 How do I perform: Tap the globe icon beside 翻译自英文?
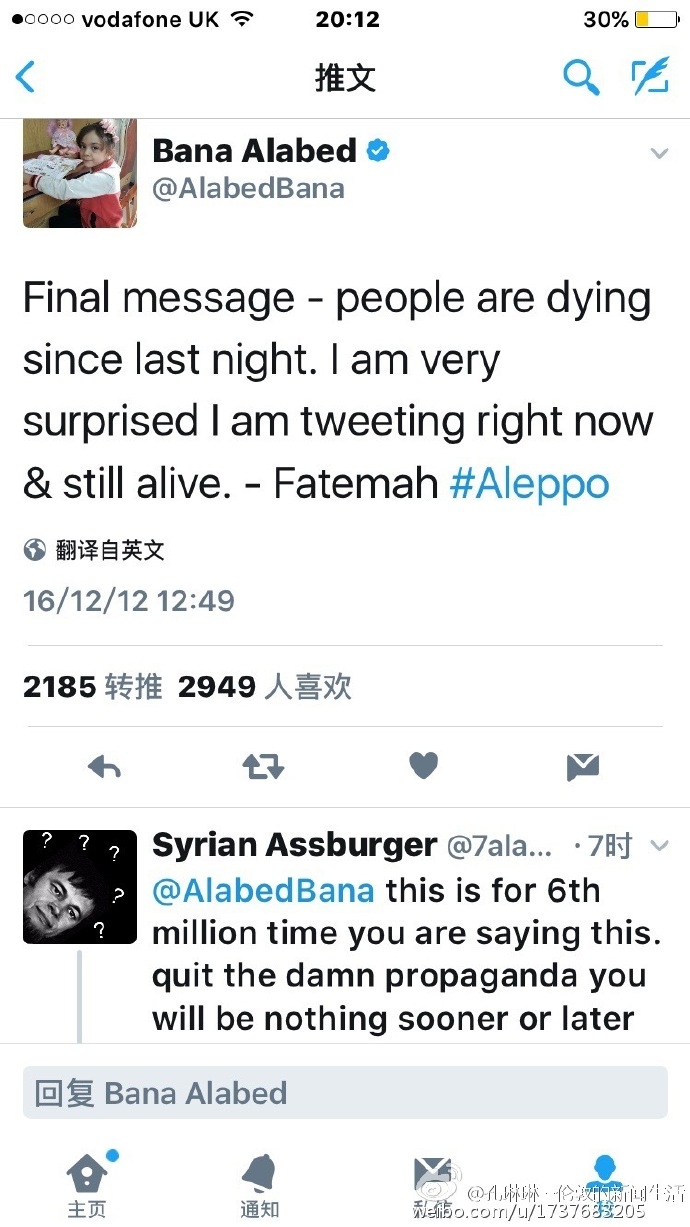coord(35,549)
